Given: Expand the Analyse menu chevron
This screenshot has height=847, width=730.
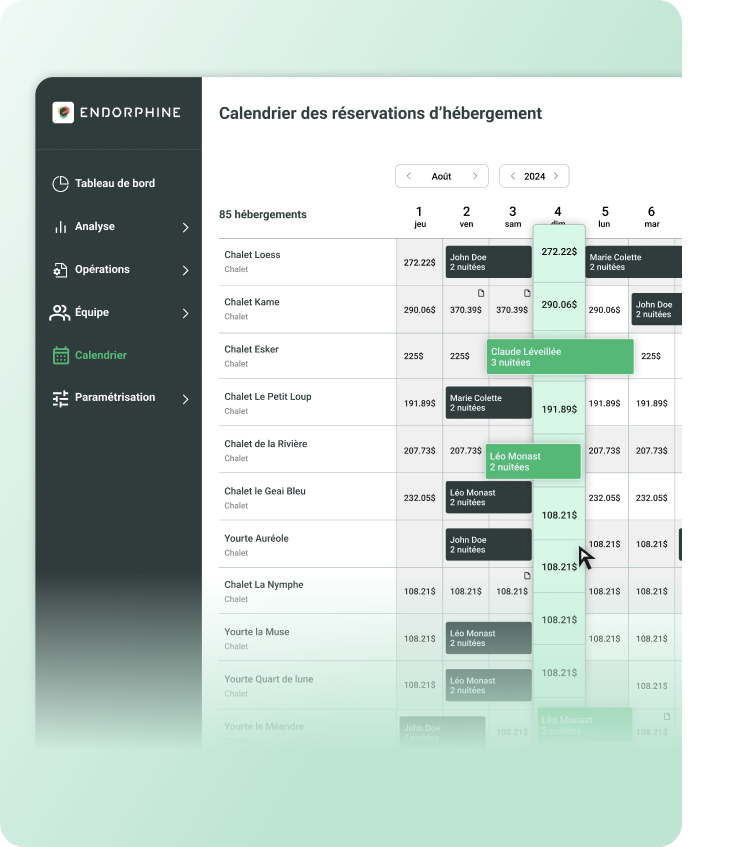Looking at the screenshot, I should (x=185, y=227).
